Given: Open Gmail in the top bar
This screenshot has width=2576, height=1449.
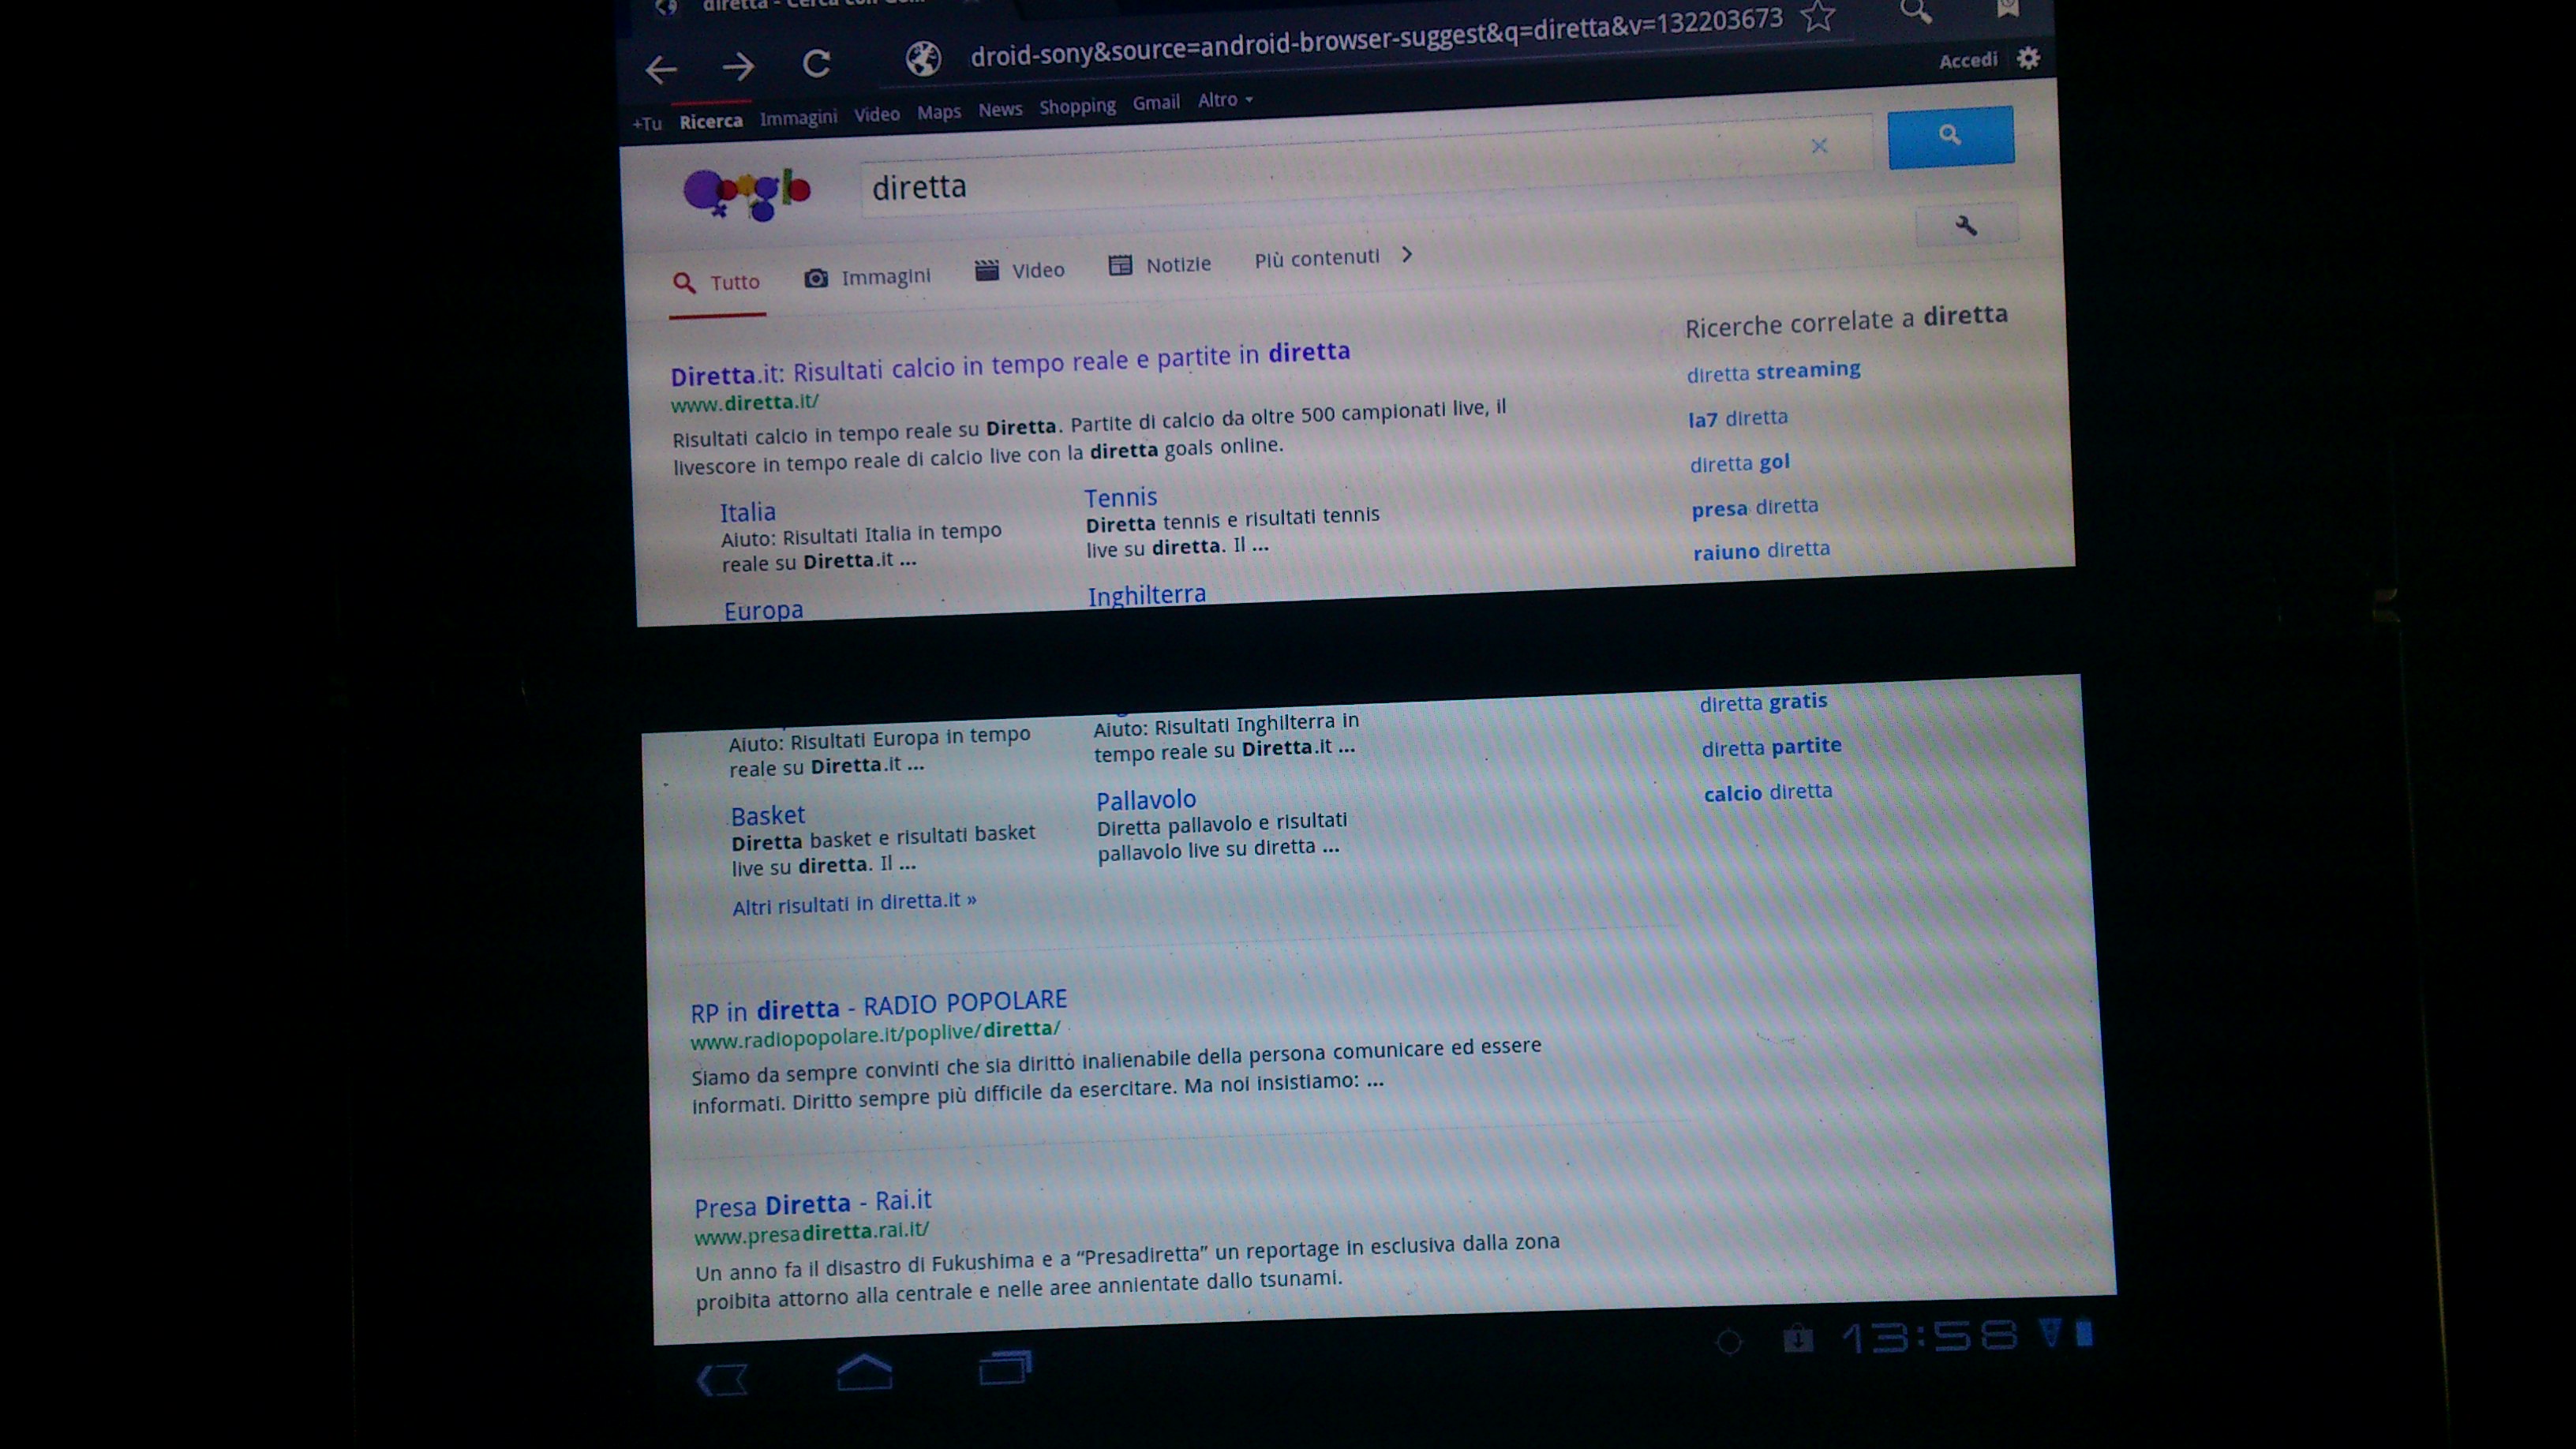Looking at the screenshot, I should pos(1156,103).
